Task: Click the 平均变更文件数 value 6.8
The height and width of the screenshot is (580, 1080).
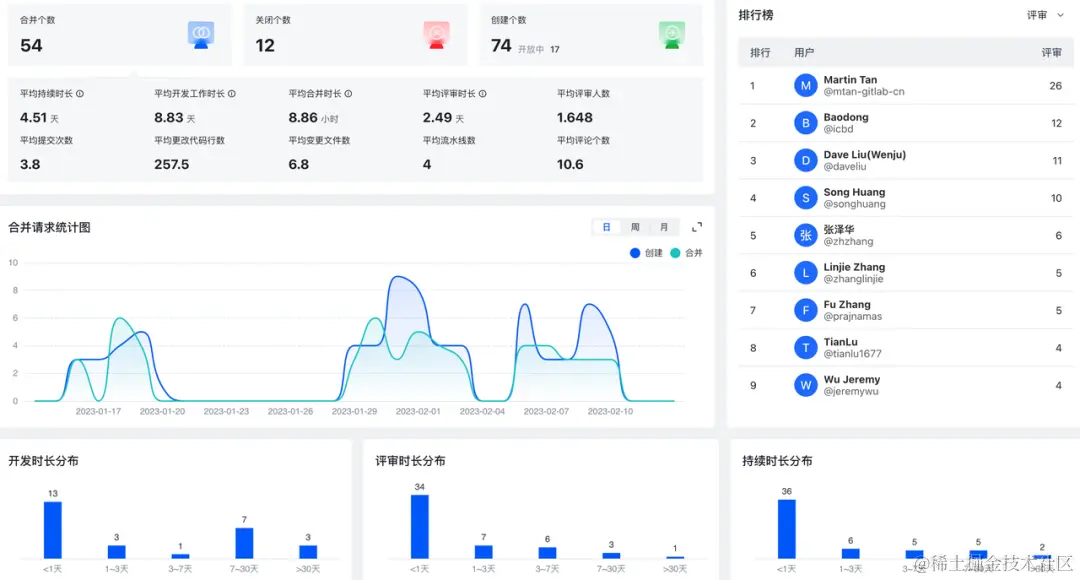Action: click(x=299, y=164)
